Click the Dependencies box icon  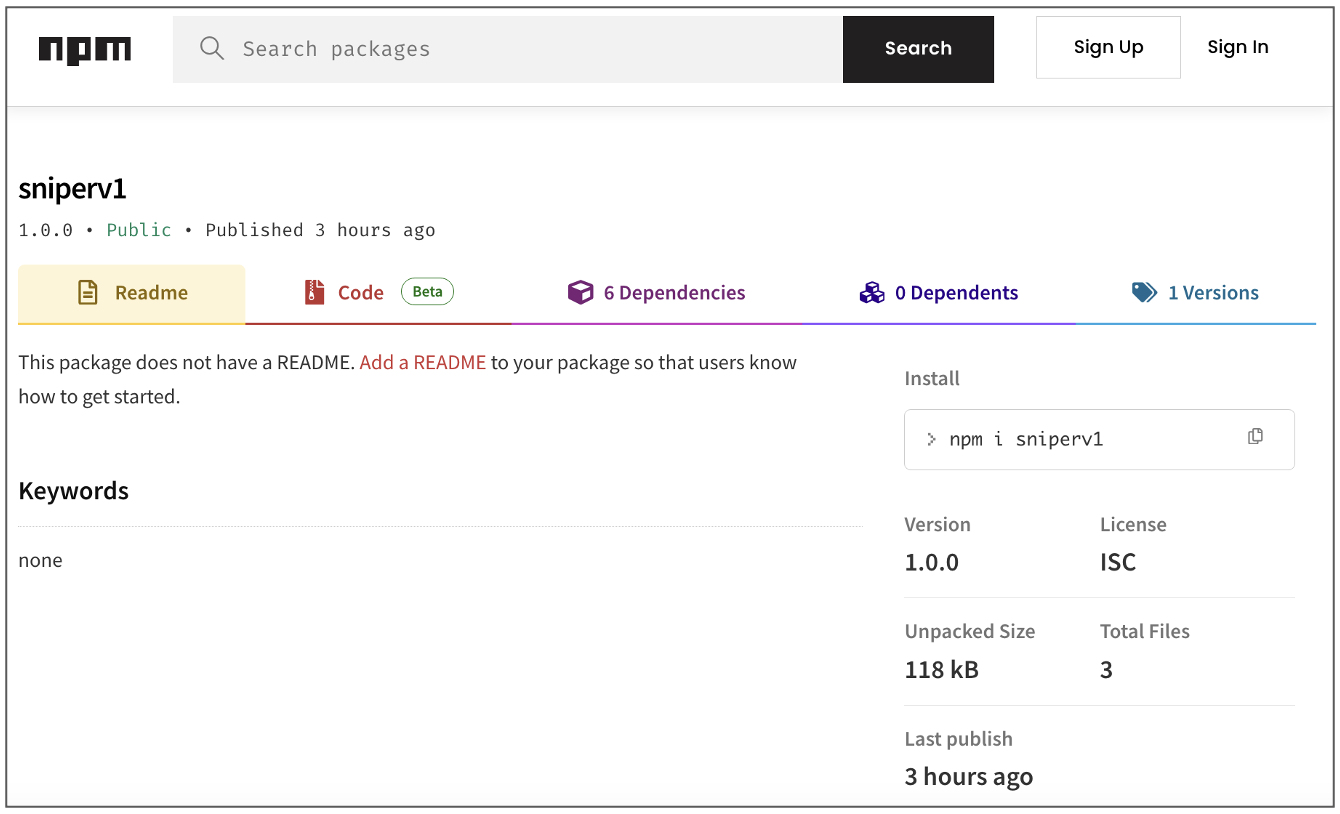(x=580, y=293)
